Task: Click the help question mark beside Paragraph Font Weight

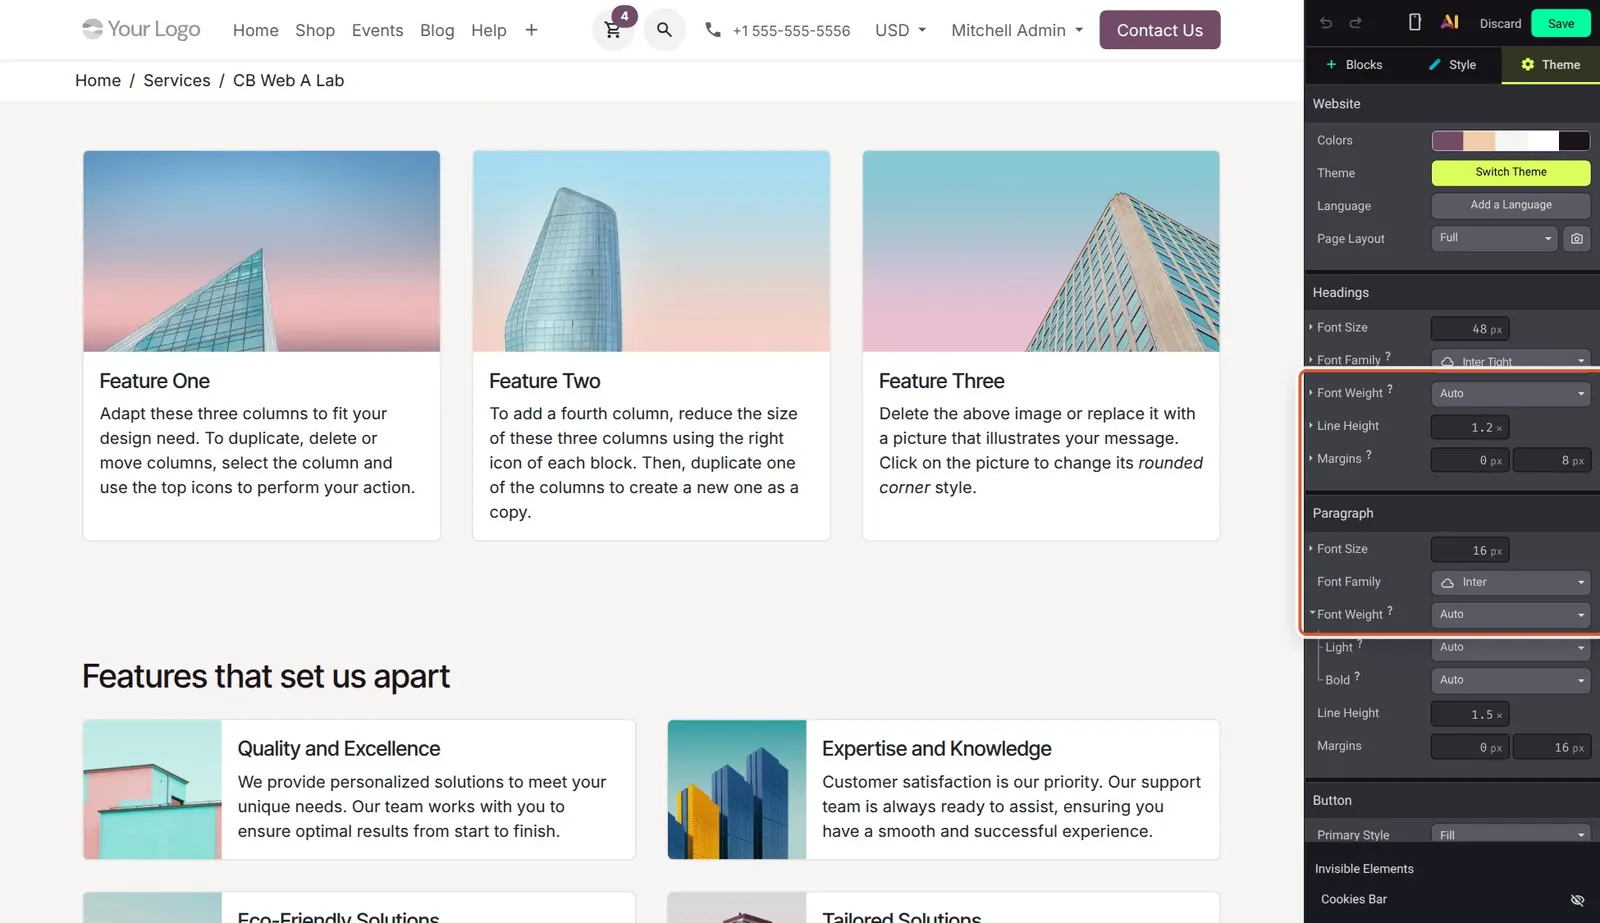Action: click(1390, 610)
